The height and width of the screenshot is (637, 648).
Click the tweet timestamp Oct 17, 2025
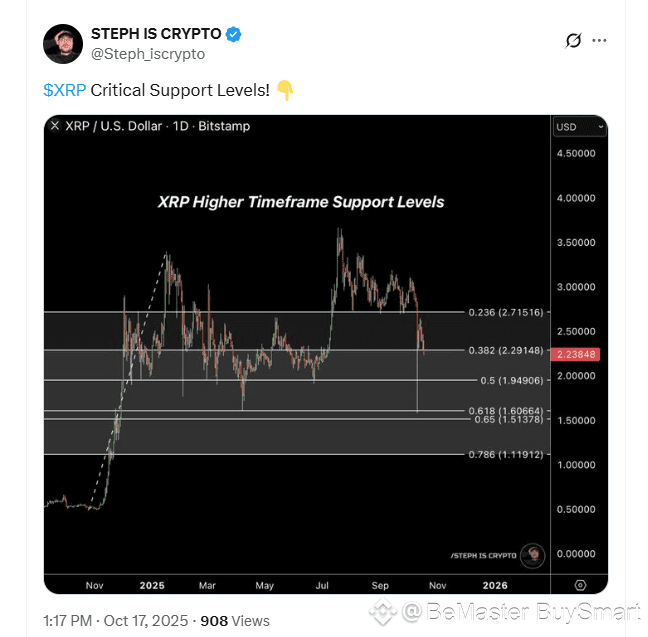(x=141, y=620)
